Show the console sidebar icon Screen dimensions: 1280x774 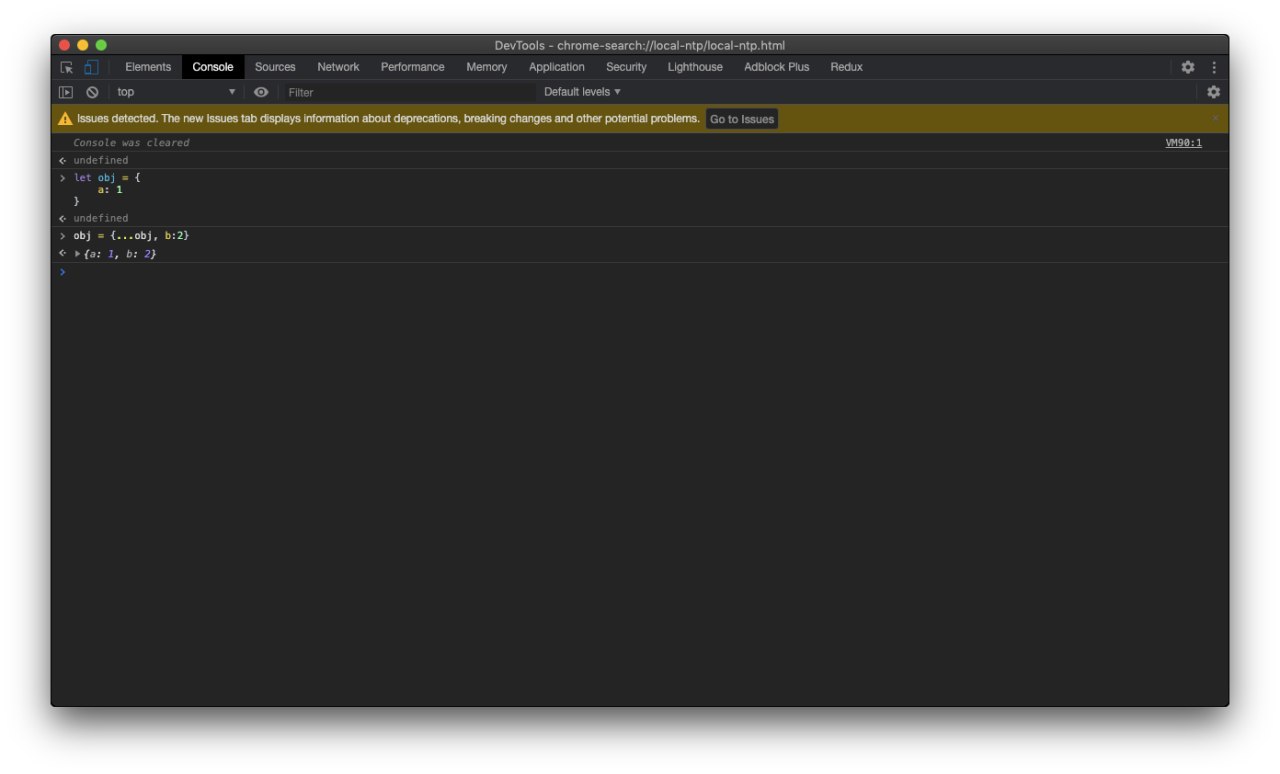click(x=66, y=92)
